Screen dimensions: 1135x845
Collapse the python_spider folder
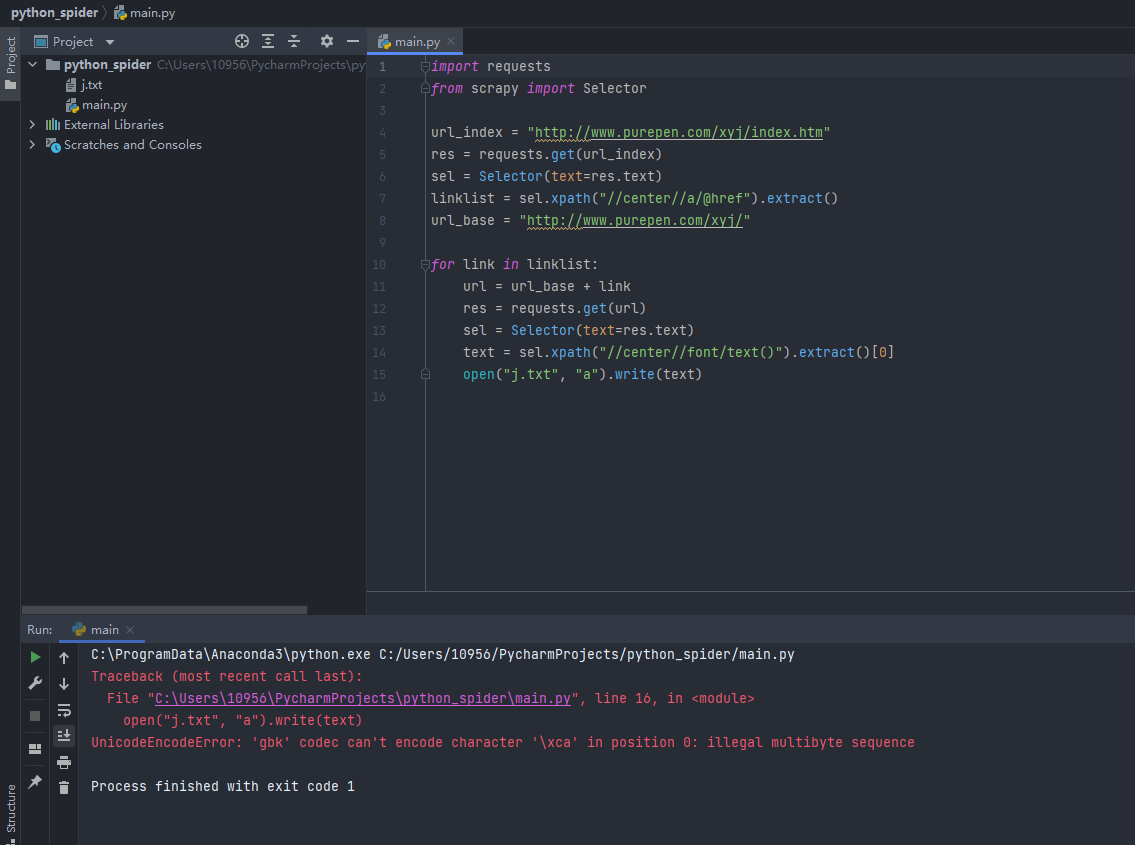32,65
